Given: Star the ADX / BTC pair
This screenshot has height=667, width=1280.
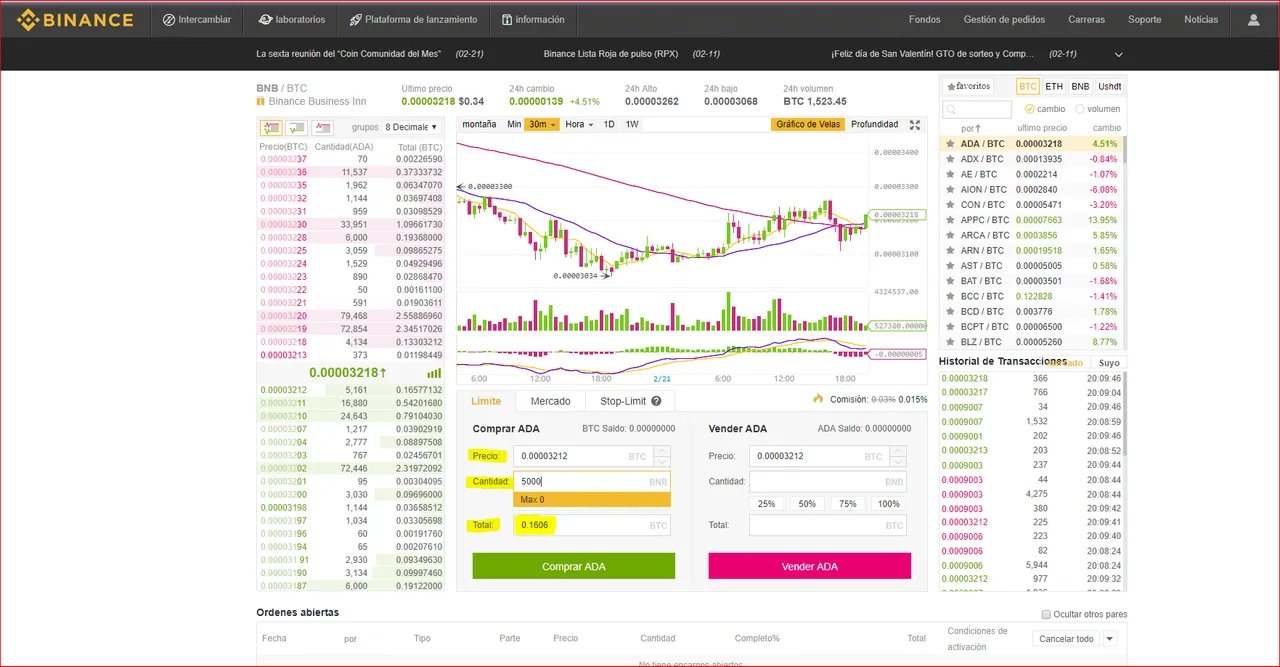Looking at the screenshot, I should [x=951, y=159].
